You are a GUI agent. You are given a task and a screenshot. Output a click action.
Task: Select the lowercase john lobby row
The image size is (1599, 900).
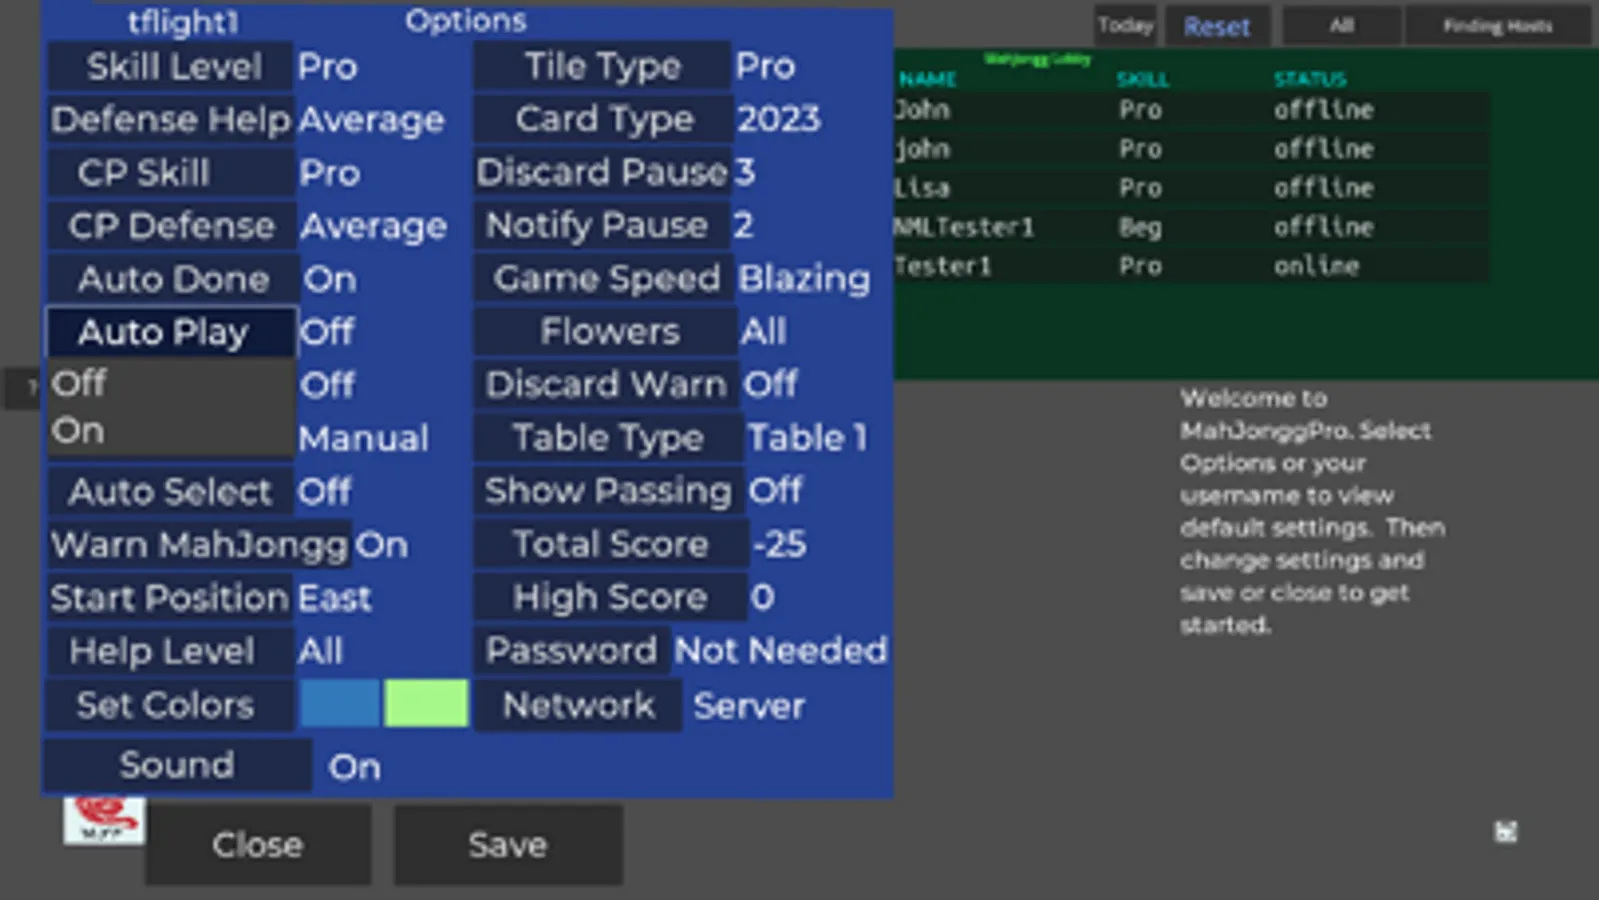click(x=1190, y=148)
